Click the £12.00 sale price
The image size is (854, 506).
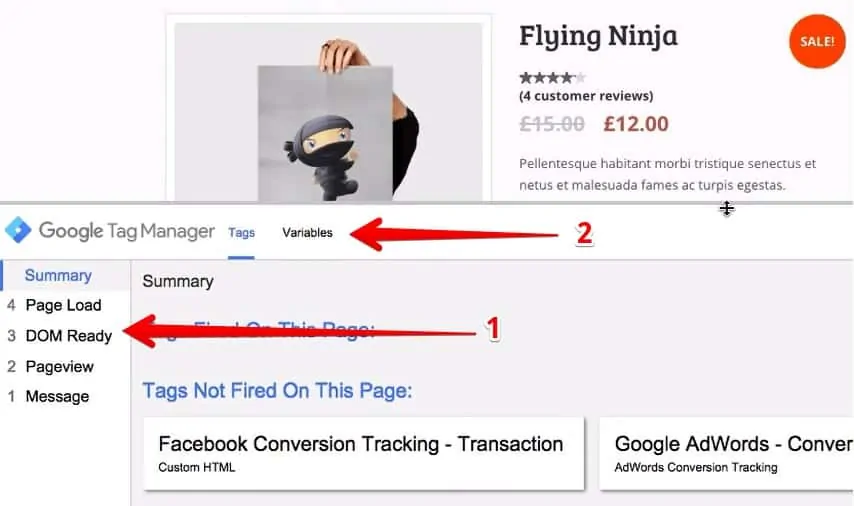(636, 124)
